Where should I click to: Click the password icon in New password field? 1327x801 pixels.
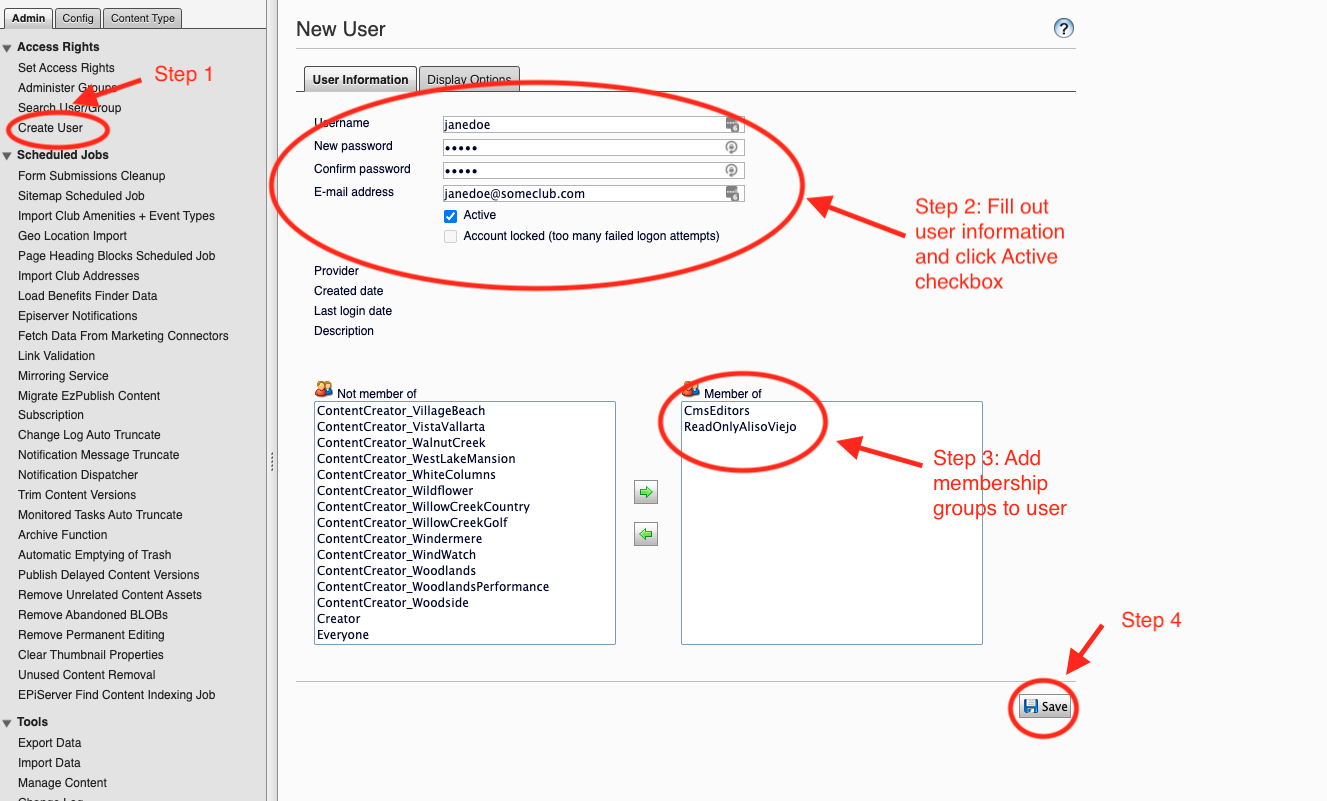click(732, 147)
